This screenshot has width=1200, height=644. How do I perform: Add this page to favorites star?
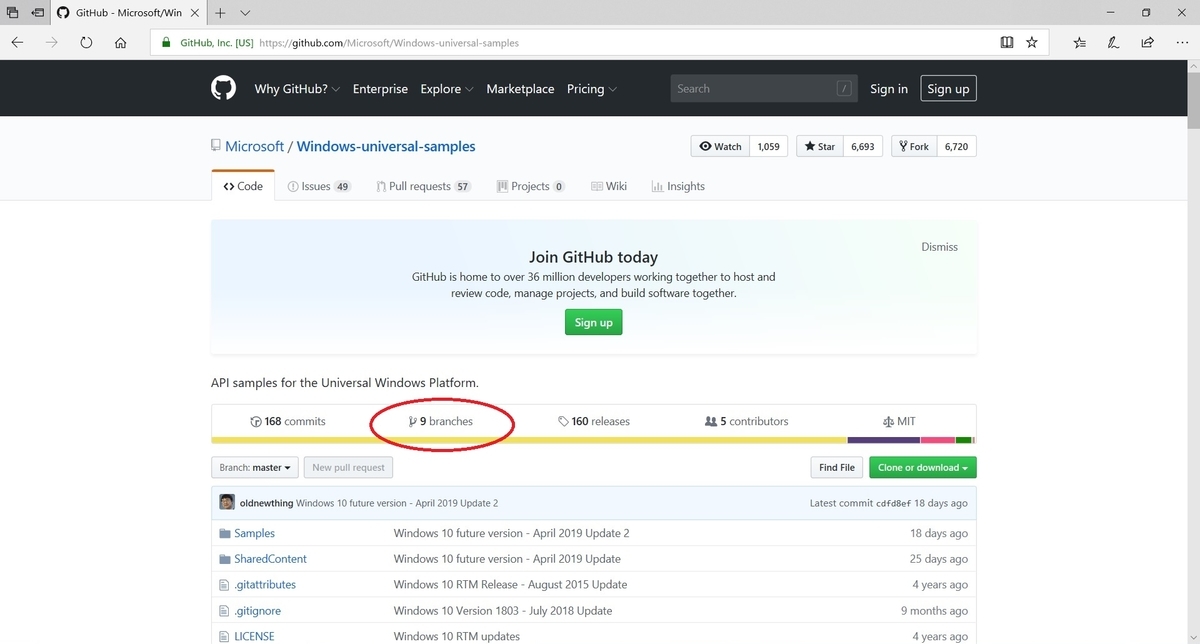tap(1032, 43)
